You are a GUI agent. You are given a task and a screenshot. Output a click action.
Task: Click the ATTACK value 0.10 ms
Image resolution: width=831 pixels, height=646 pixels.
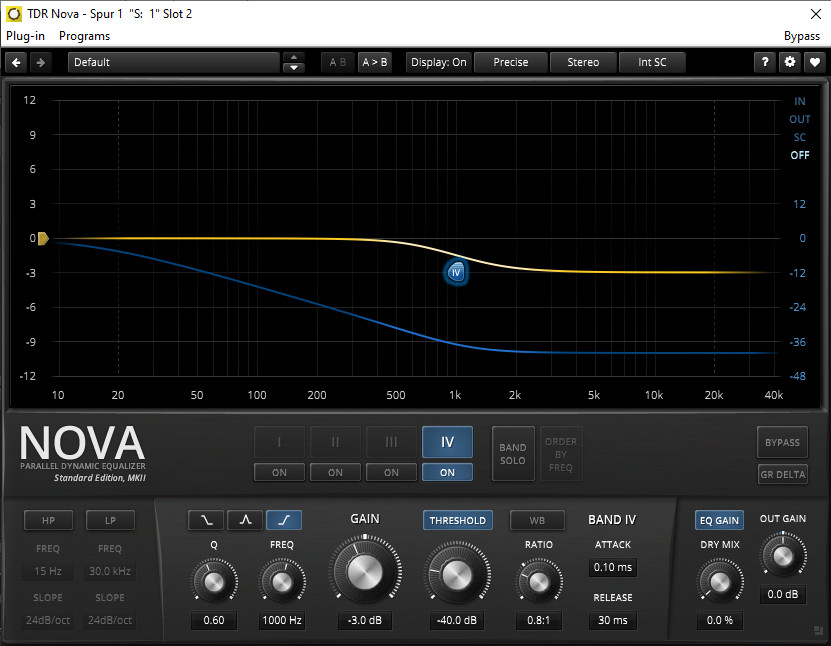tap(613, 567)
